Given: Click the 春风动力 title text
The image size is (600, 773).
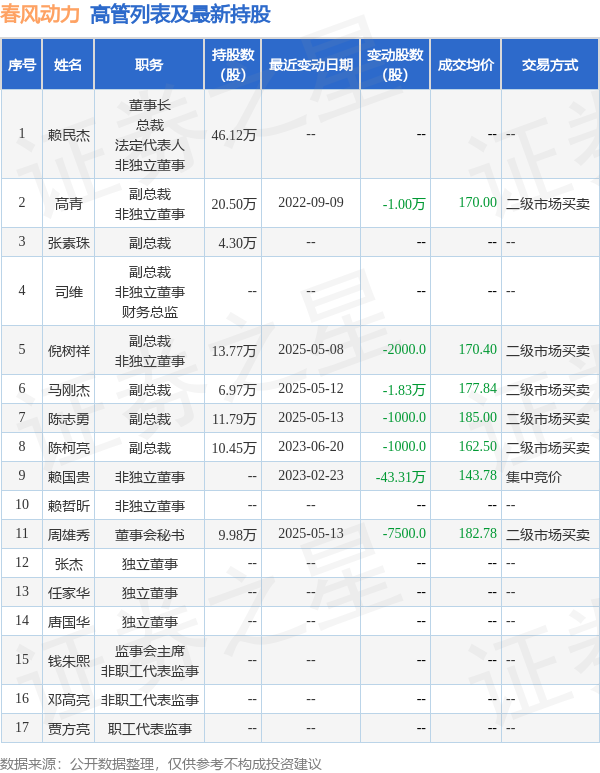Looking at the screenshot, I should click(x=40, y=14).
